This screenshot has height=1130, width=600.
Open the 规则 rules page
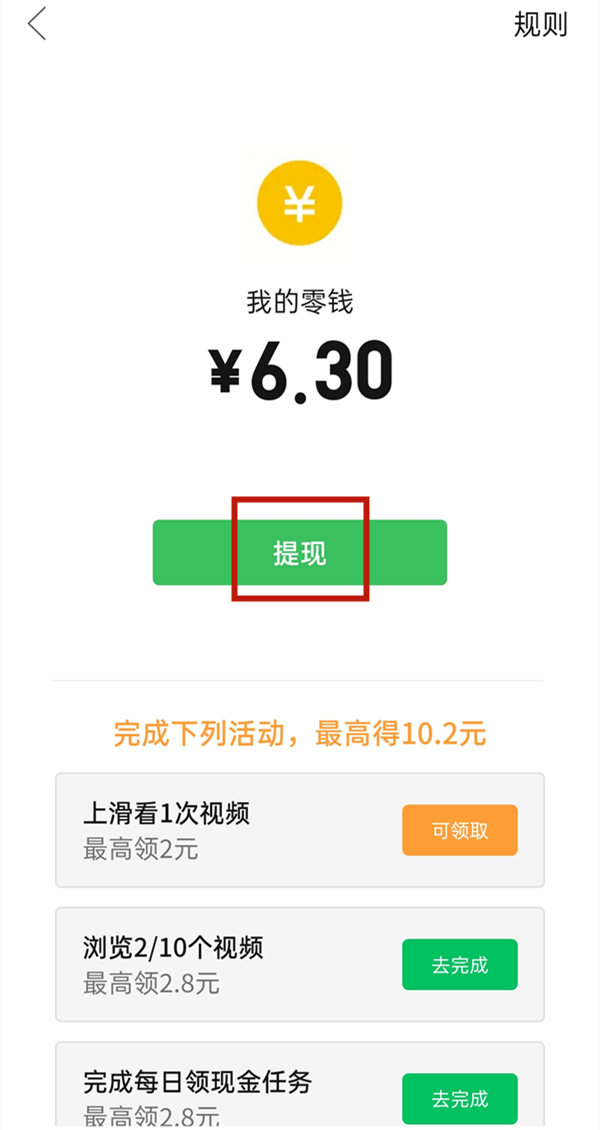539,25
